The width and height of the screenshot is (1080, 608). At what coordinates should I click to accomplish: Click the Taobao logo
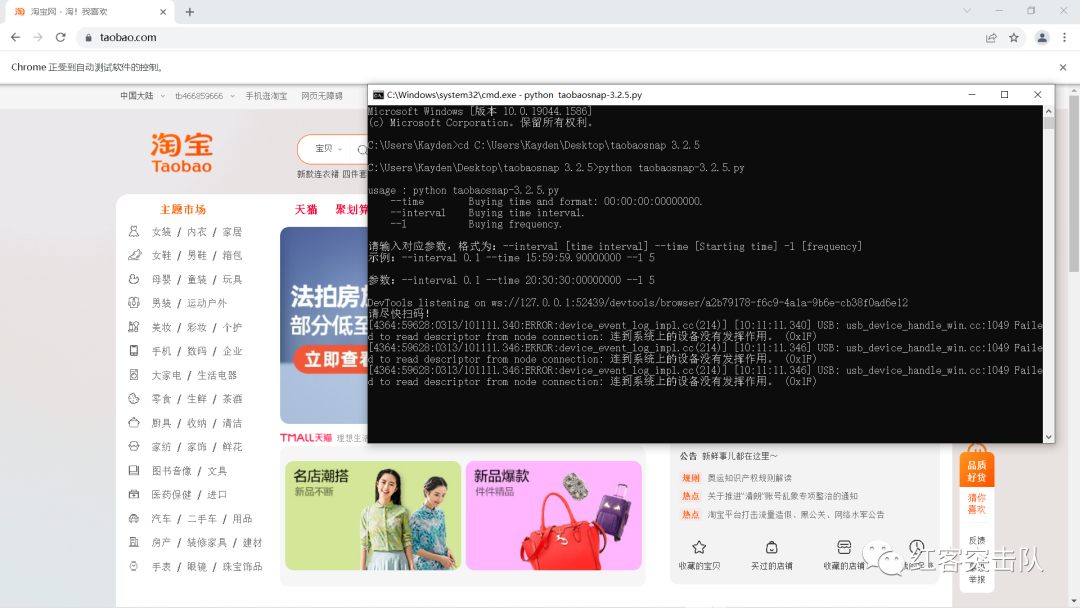click(x=182, y=153)
